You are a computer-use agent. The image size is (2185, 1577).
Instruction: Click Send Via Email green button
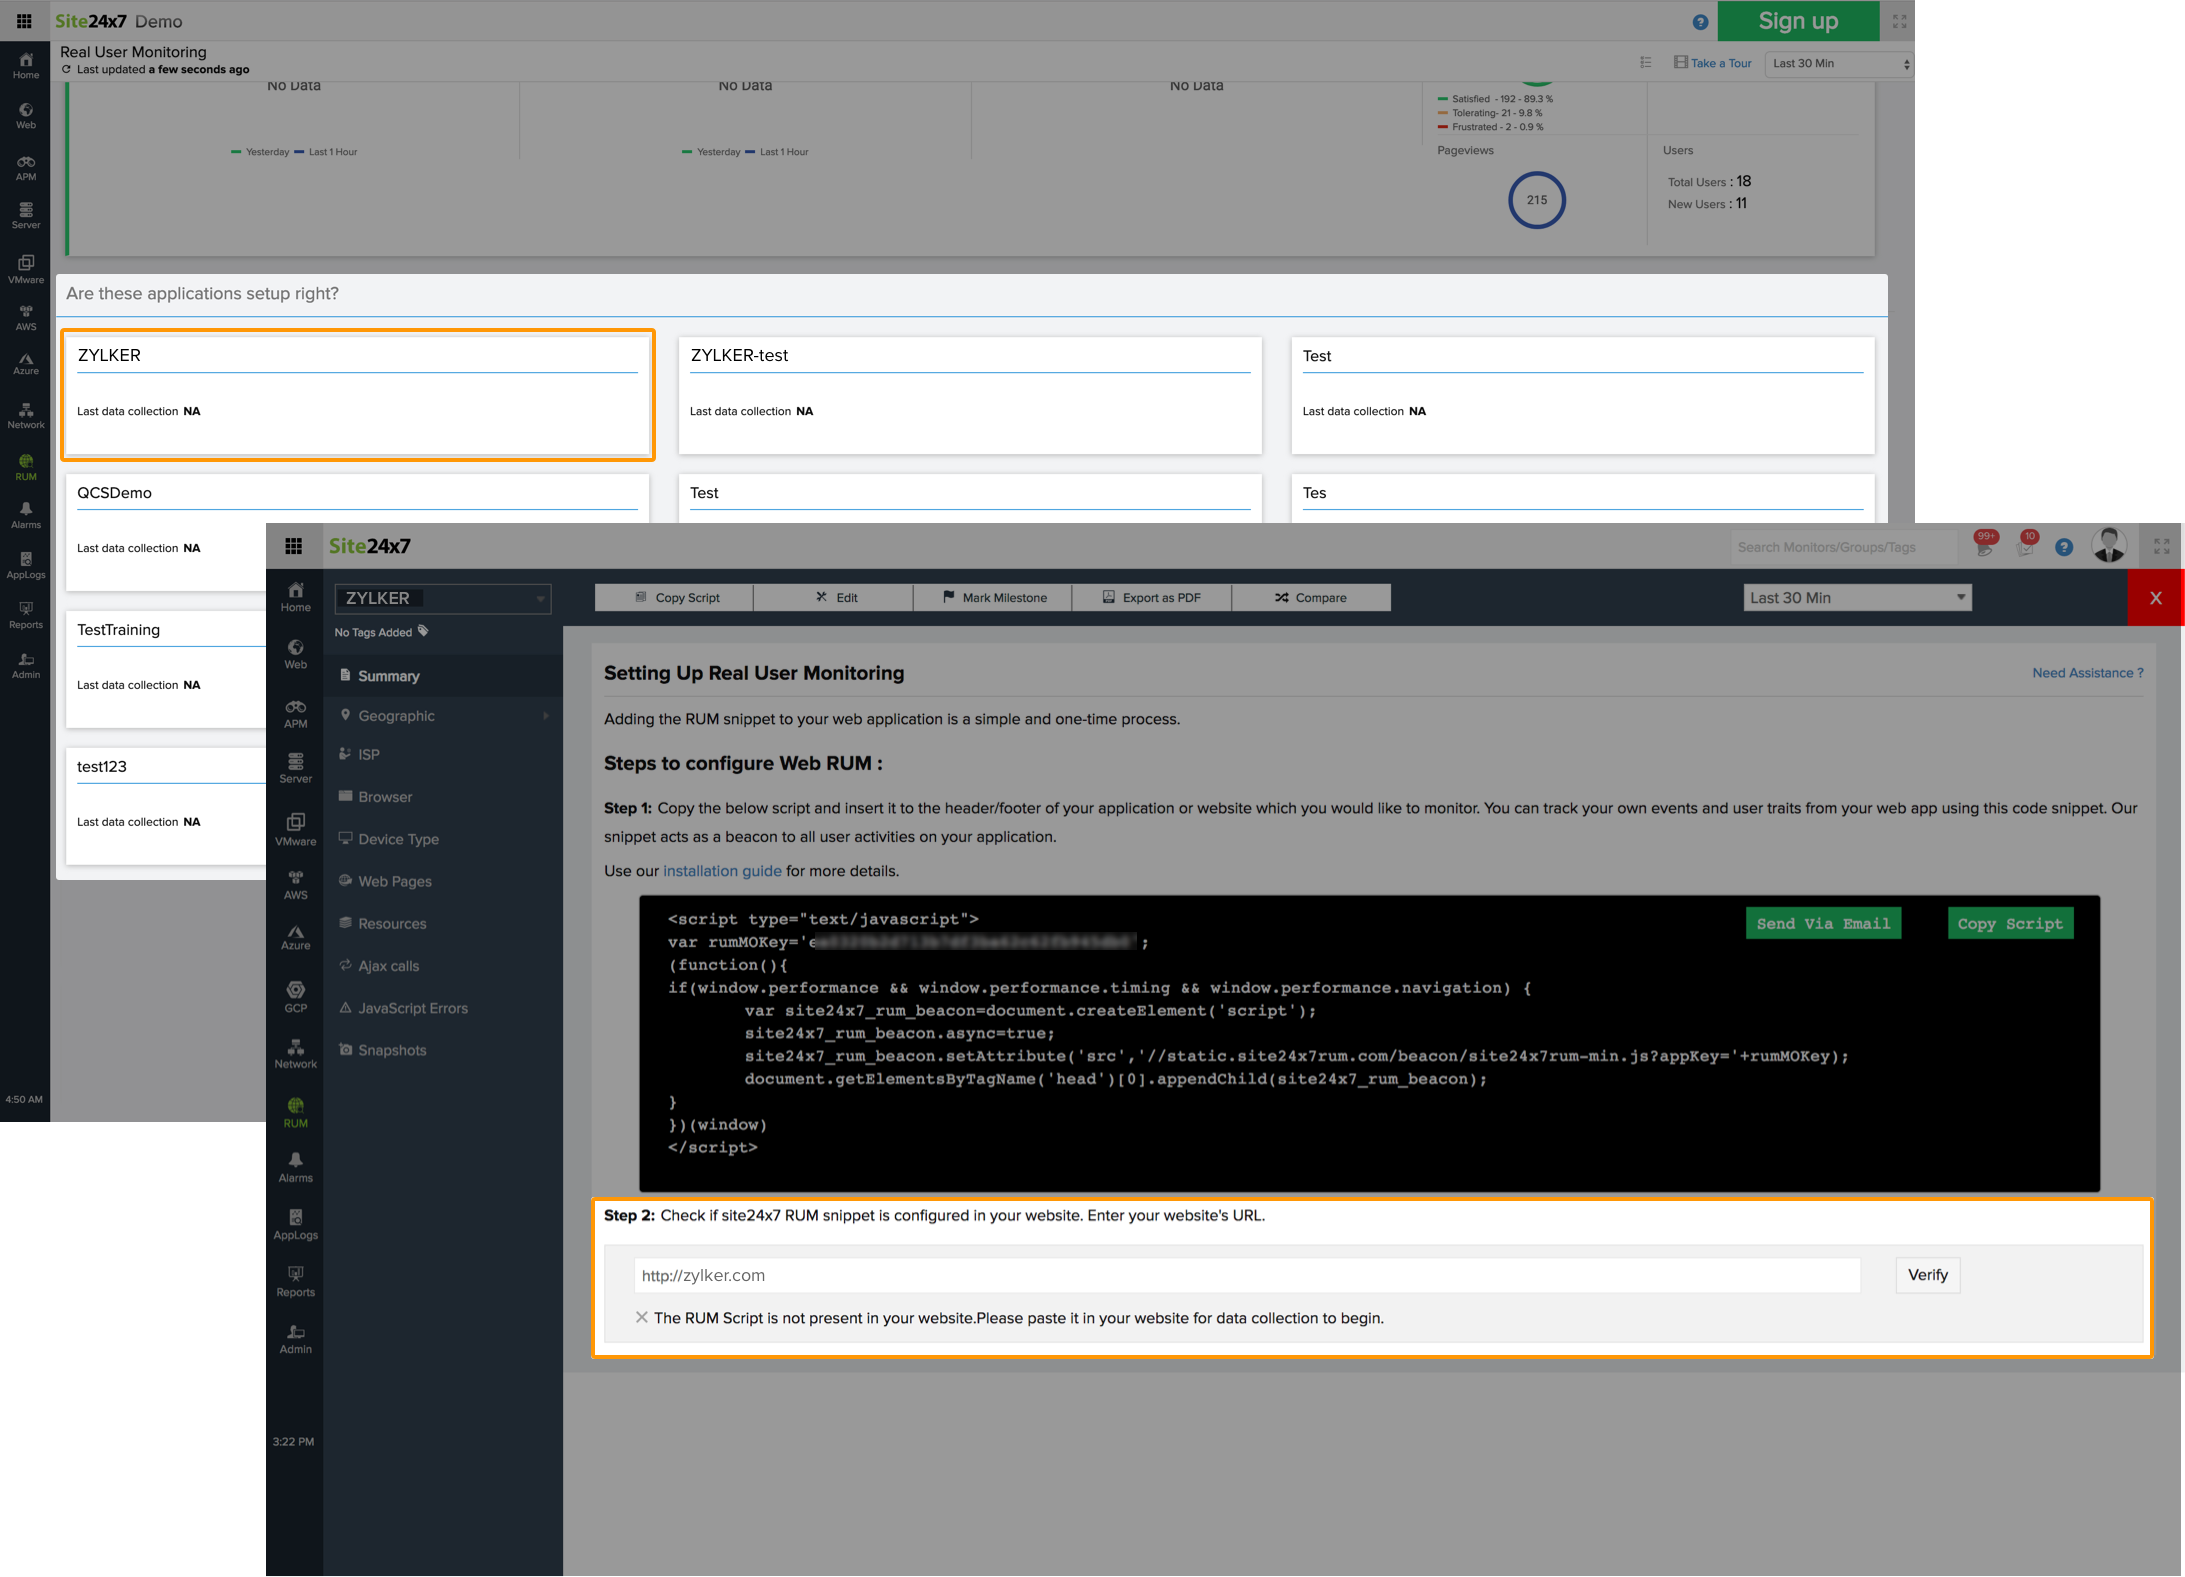[1823, 924]
